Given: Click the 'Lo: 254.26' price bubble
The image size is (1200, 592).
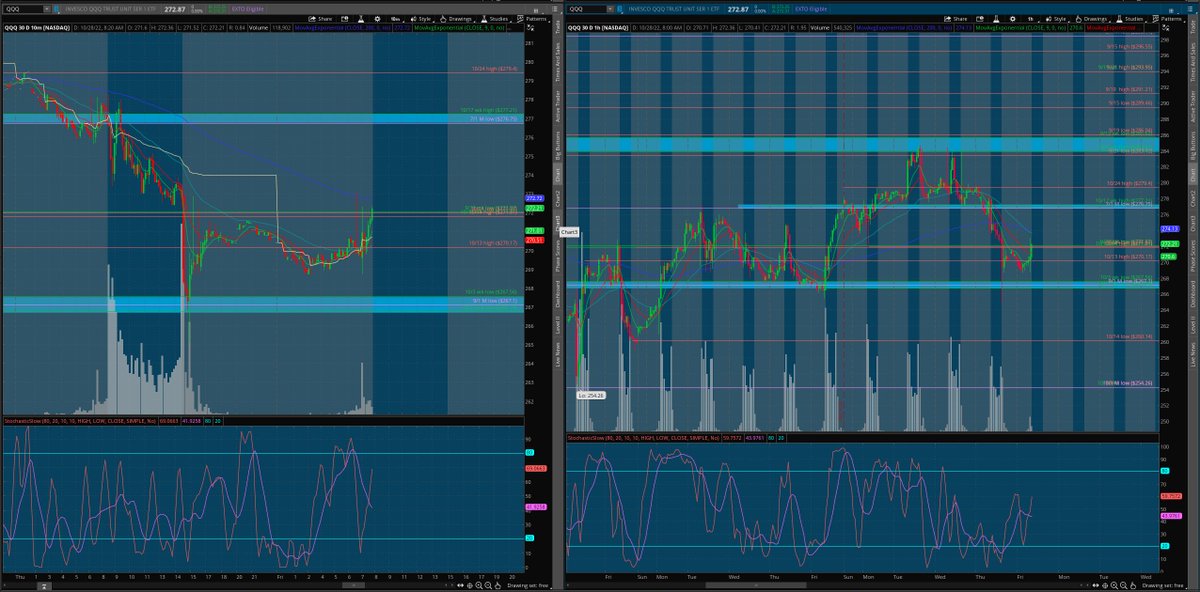Looking at the screenshot, I should click(x=591, y=395).
